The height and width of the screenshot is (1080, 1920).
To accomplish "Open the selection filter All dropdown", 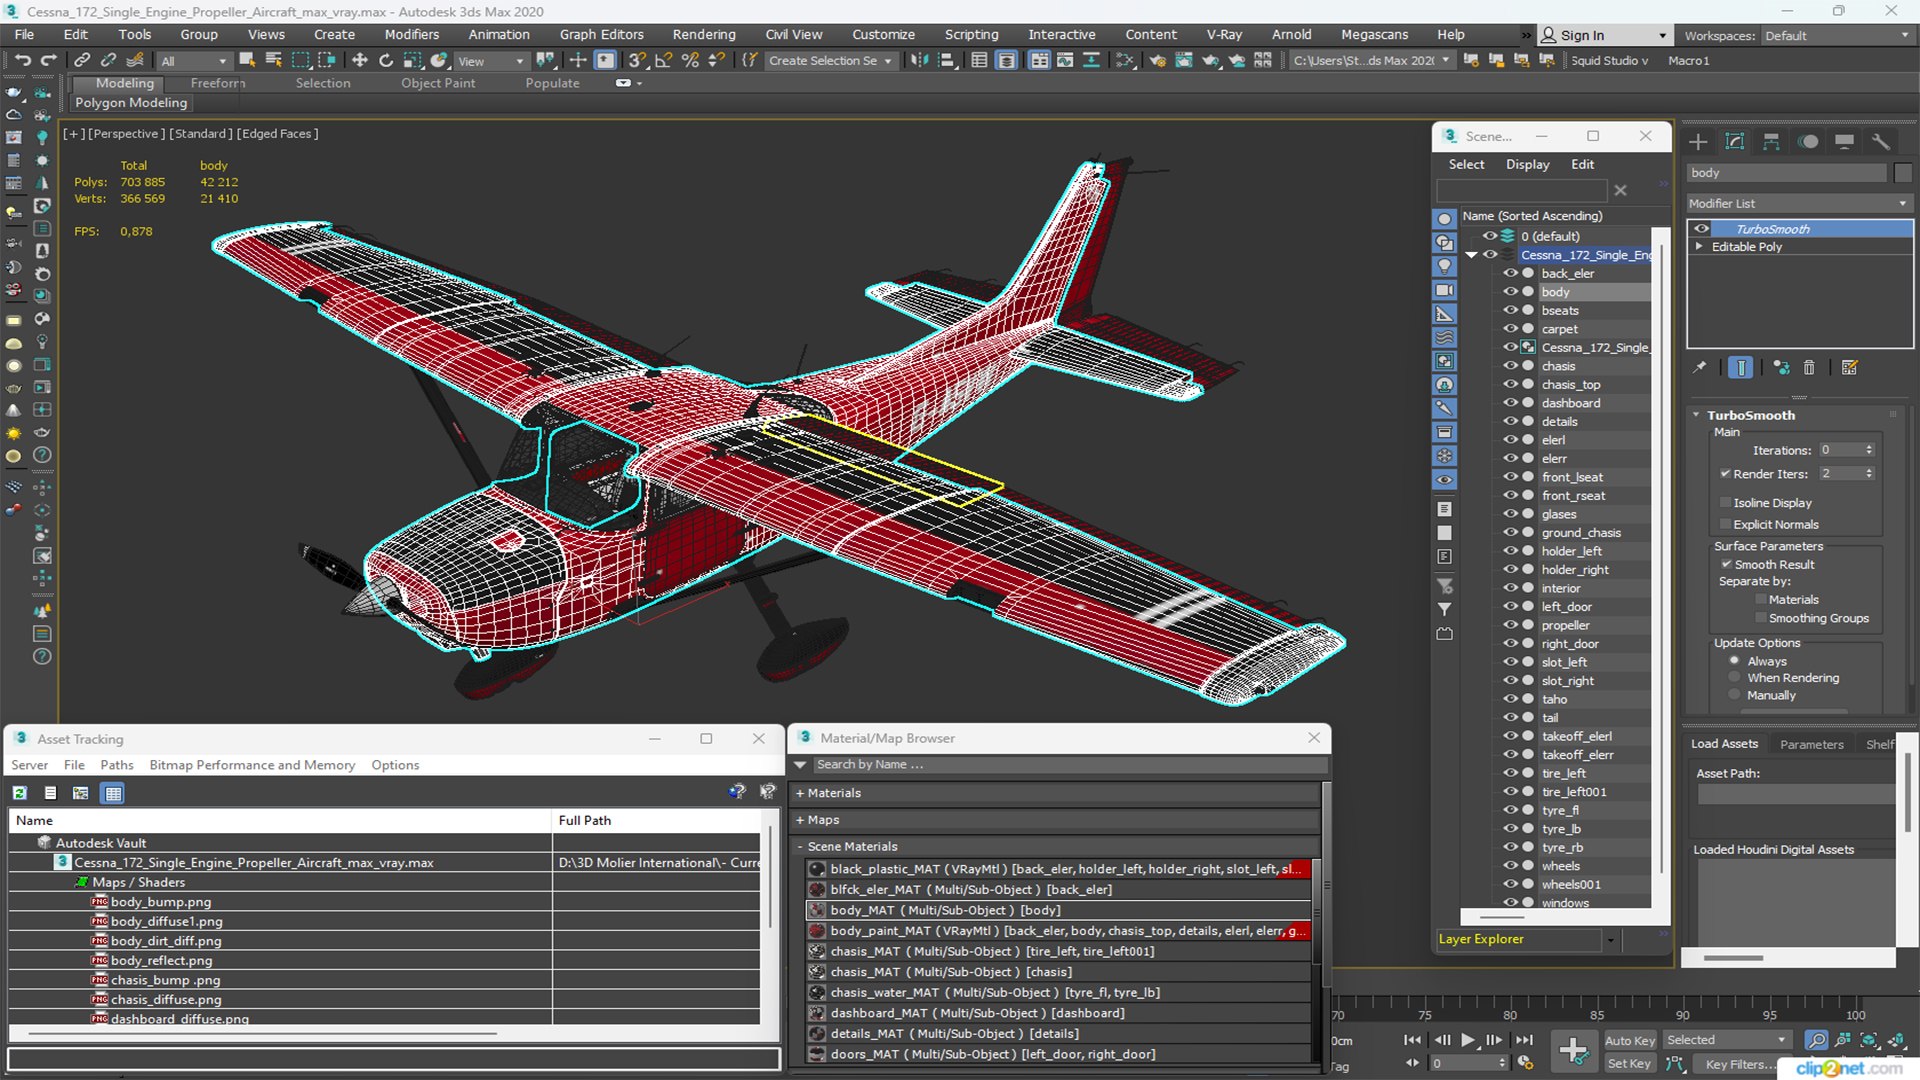I will 194,61.
